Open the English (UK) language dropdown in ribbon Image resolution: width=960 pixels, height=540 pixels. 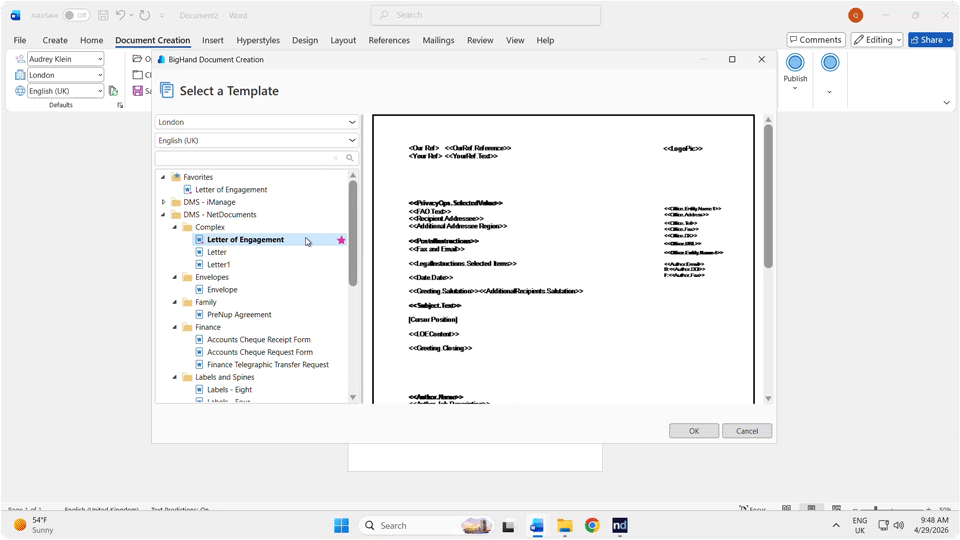pos(66,91)
